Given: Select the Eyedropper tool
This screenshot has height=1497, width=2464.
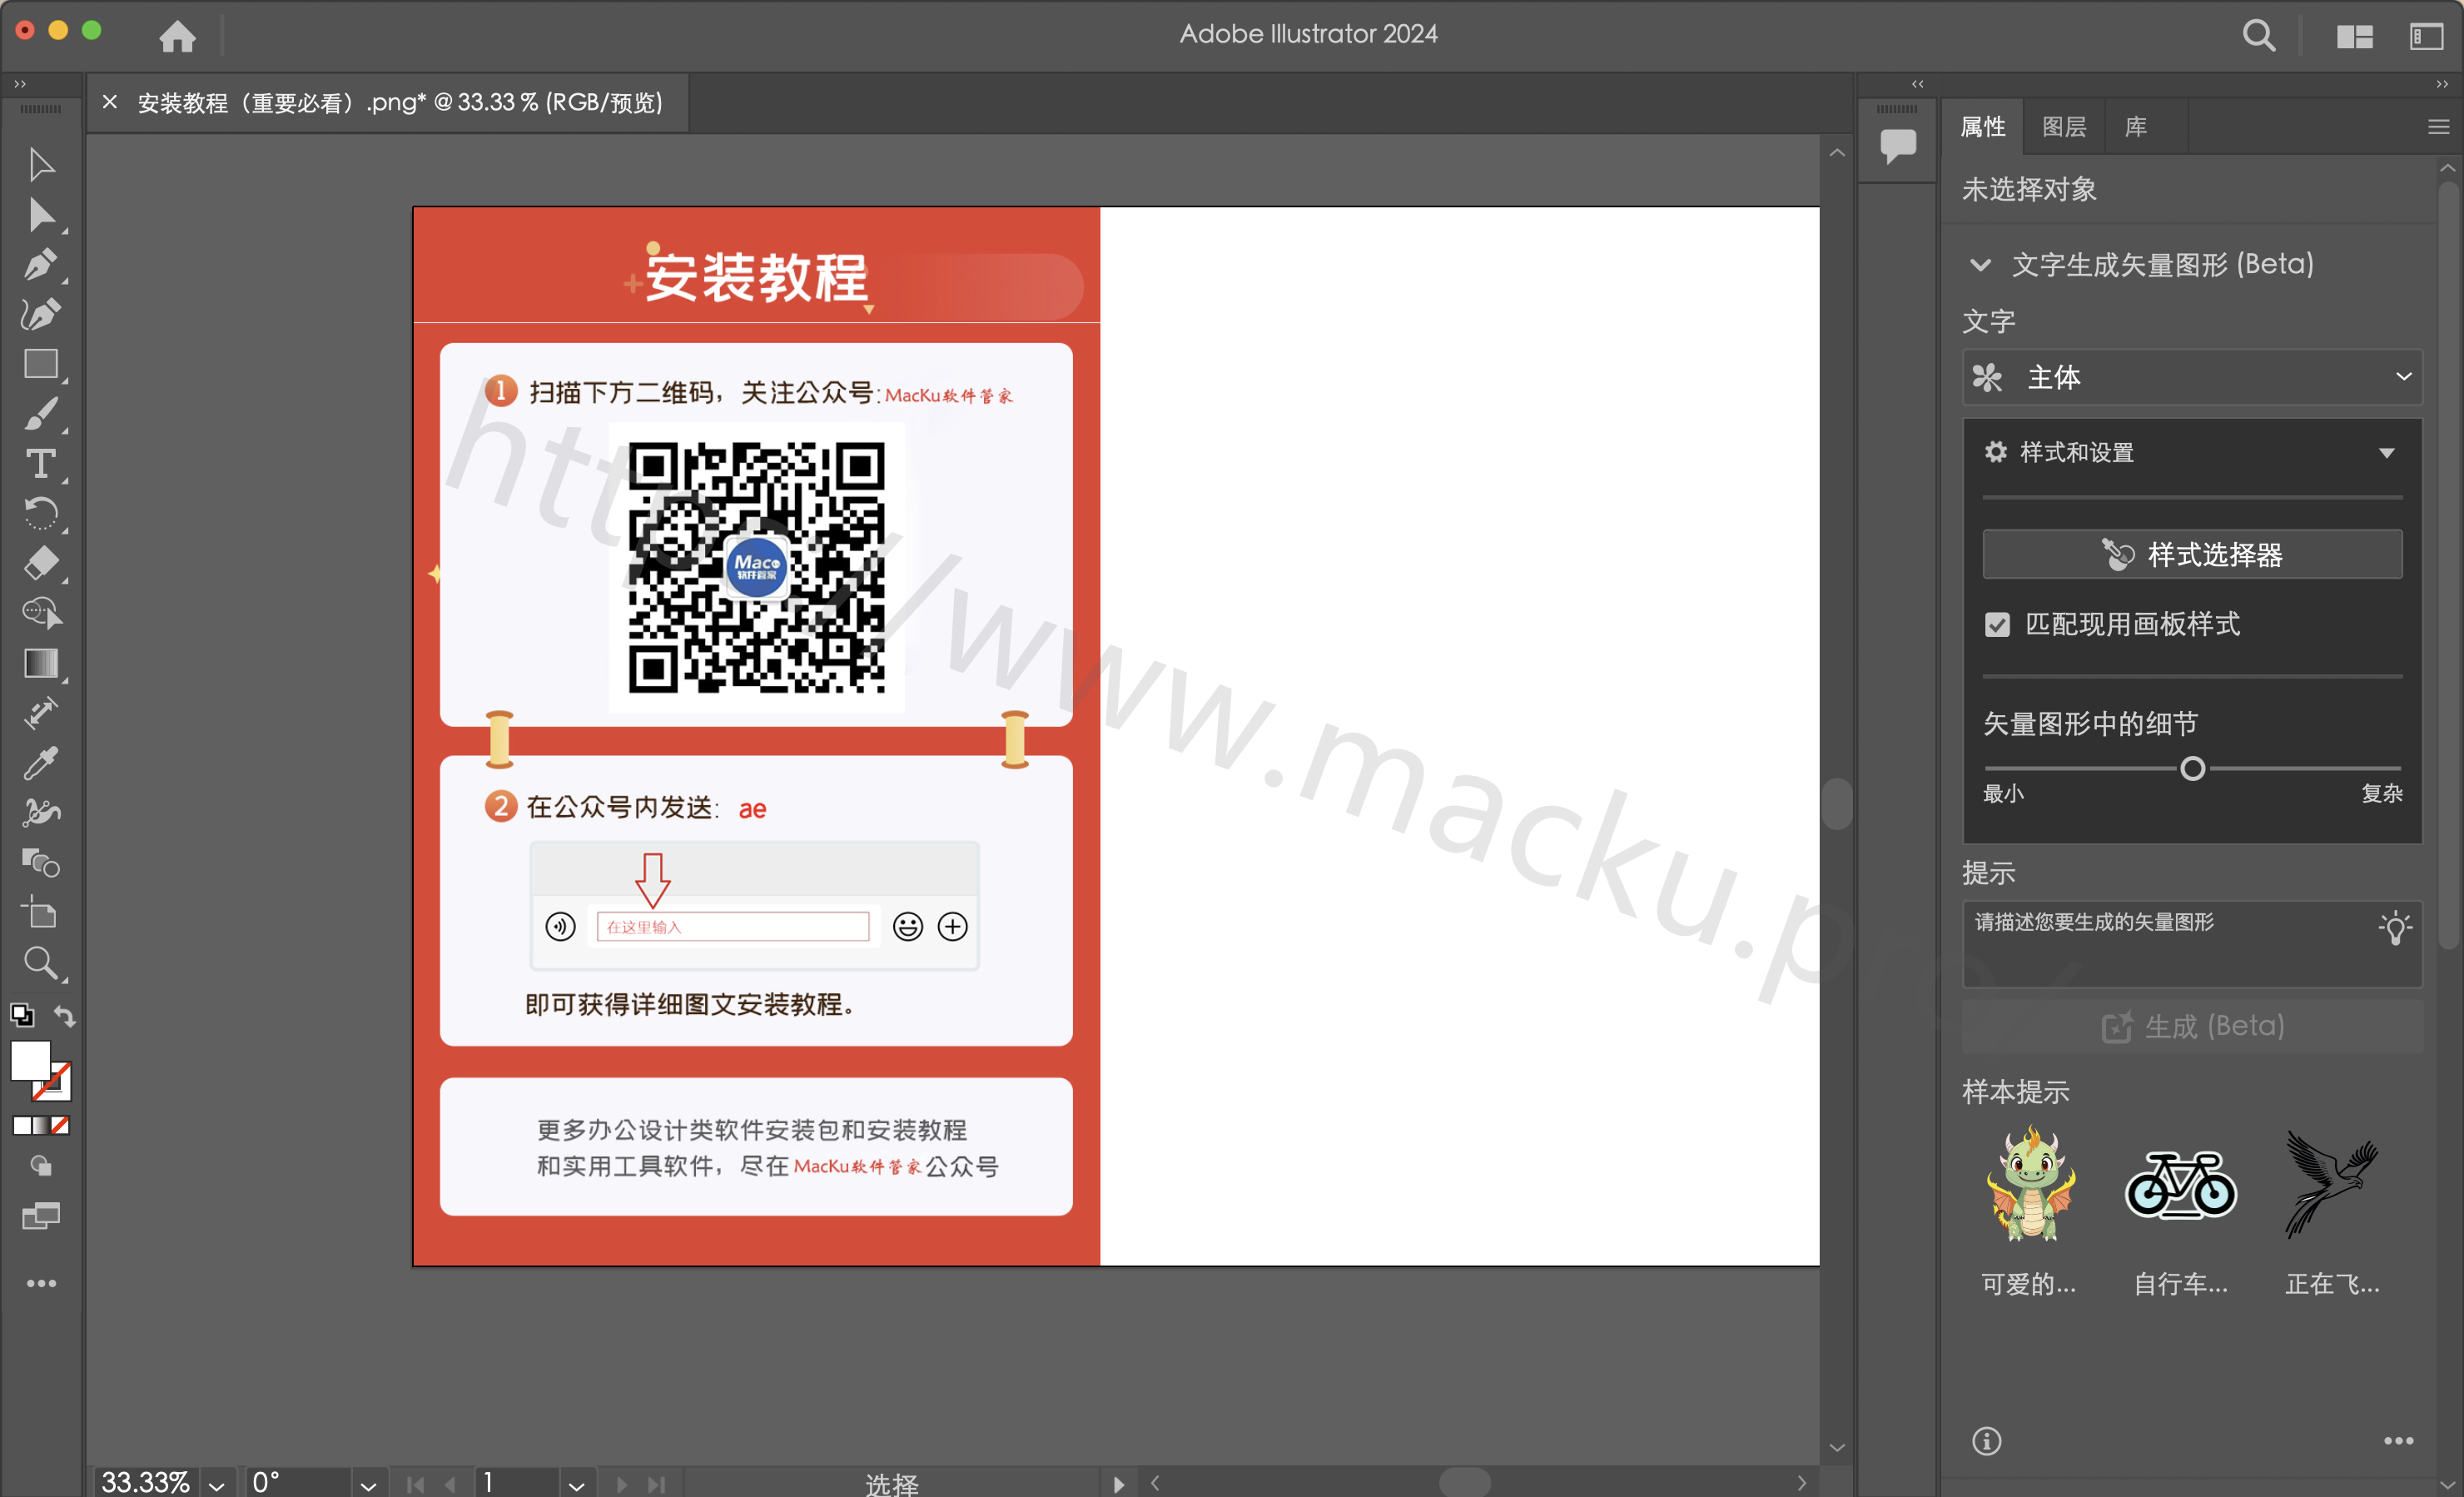Looking at the screenshot, I should point(41,763).
